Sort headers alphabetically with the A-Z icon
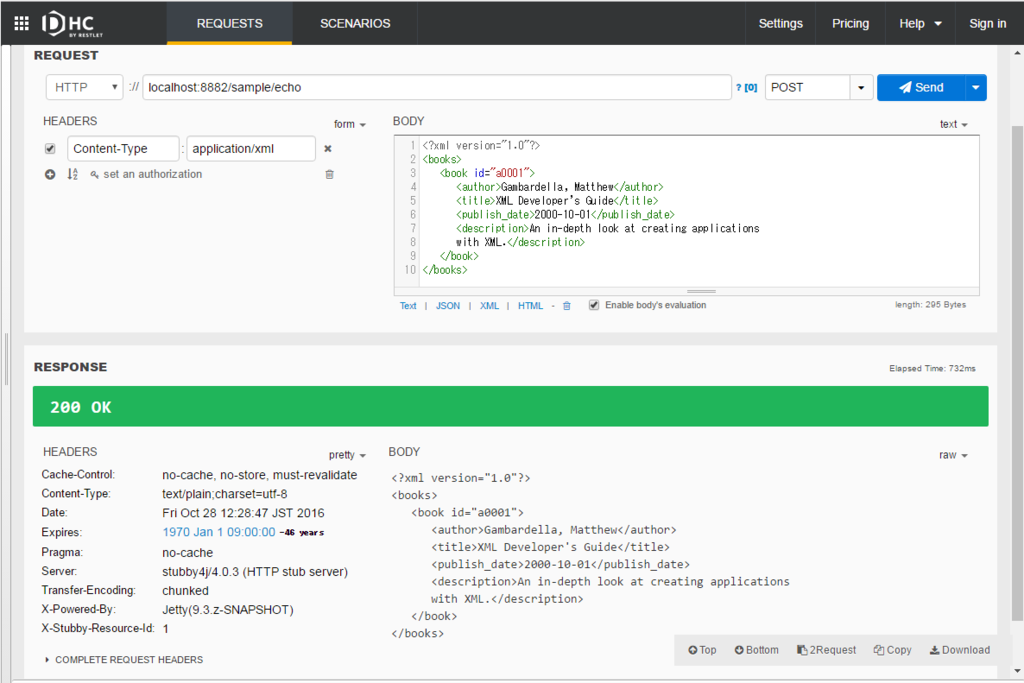The image size is (1024, 683). coord(72,174)
